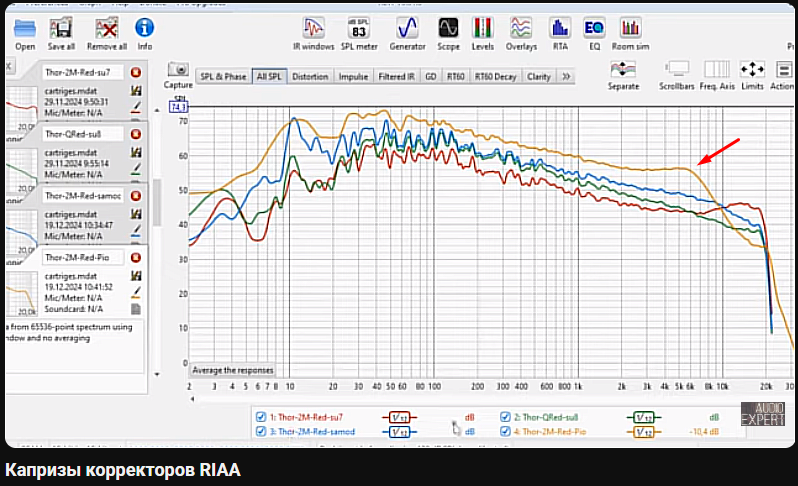Screen dimensions: 798x486
Task: Open a measurement file with the Open icon
Action: click(x=25, y=29)
